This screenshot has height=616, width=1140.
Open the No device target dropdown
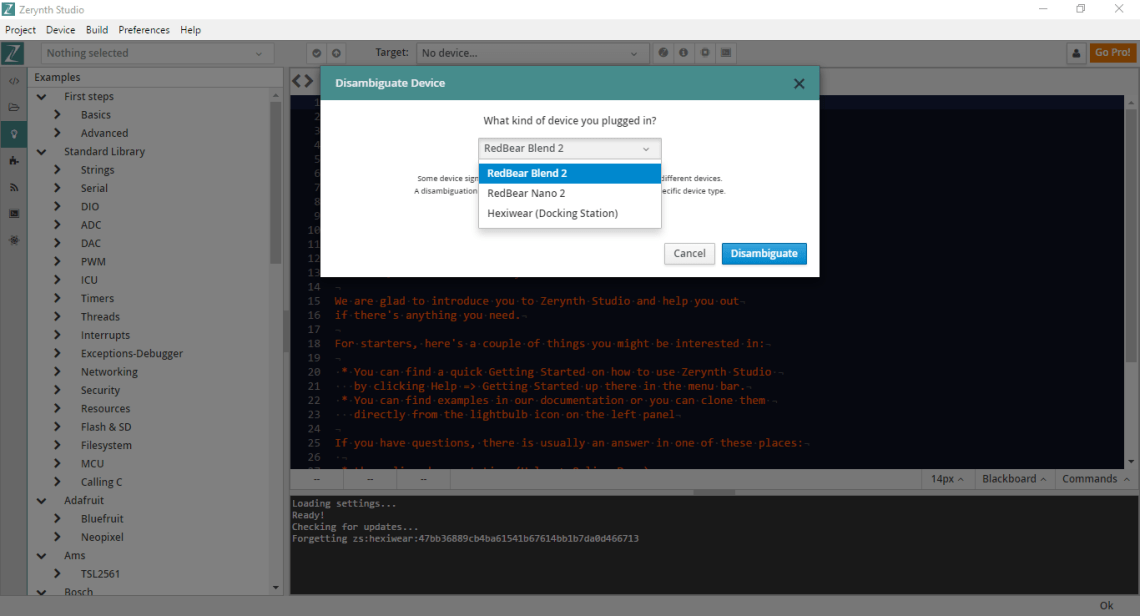click(530, 53)
